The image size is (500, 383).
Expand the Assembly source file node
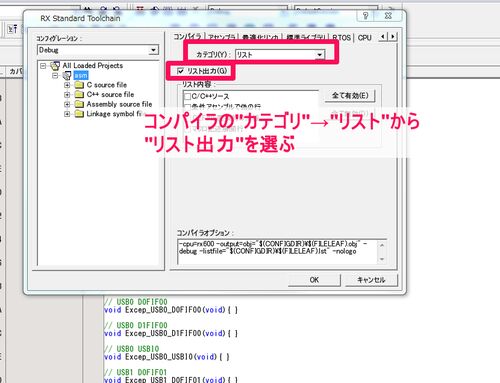point(67,104)
